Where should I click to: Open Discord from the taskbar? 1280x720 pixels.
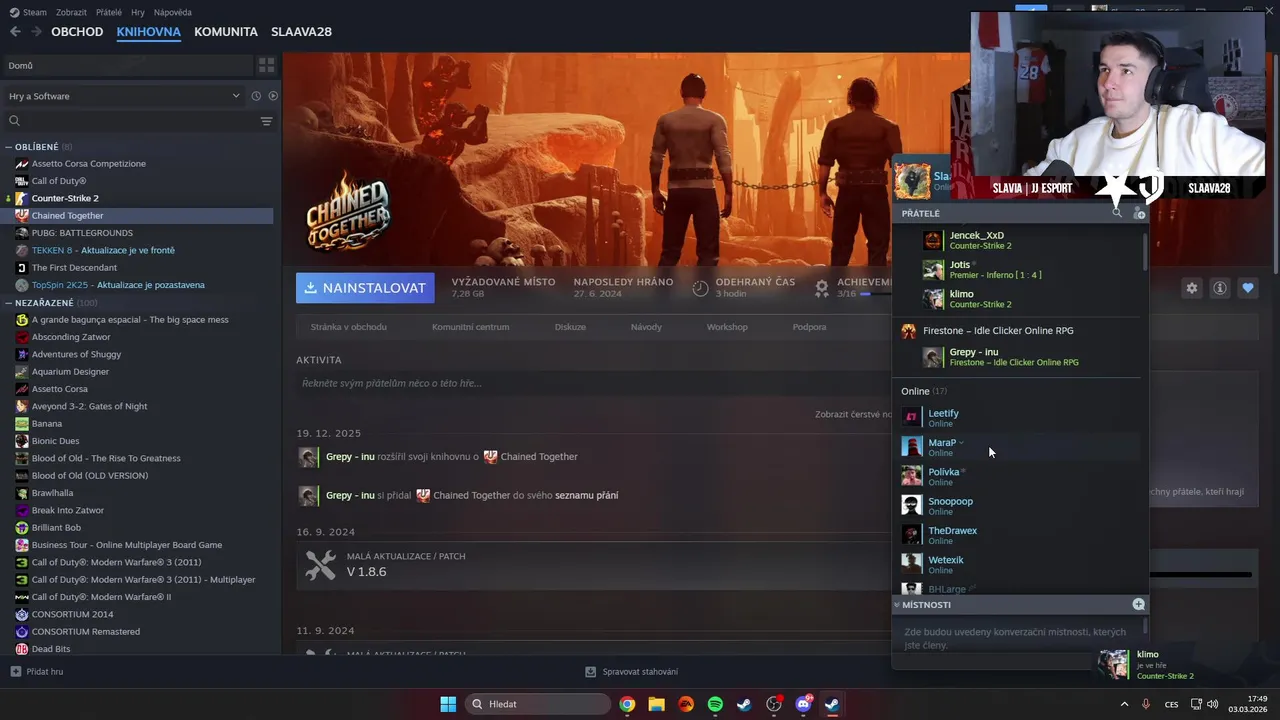[x=803, y=704]
